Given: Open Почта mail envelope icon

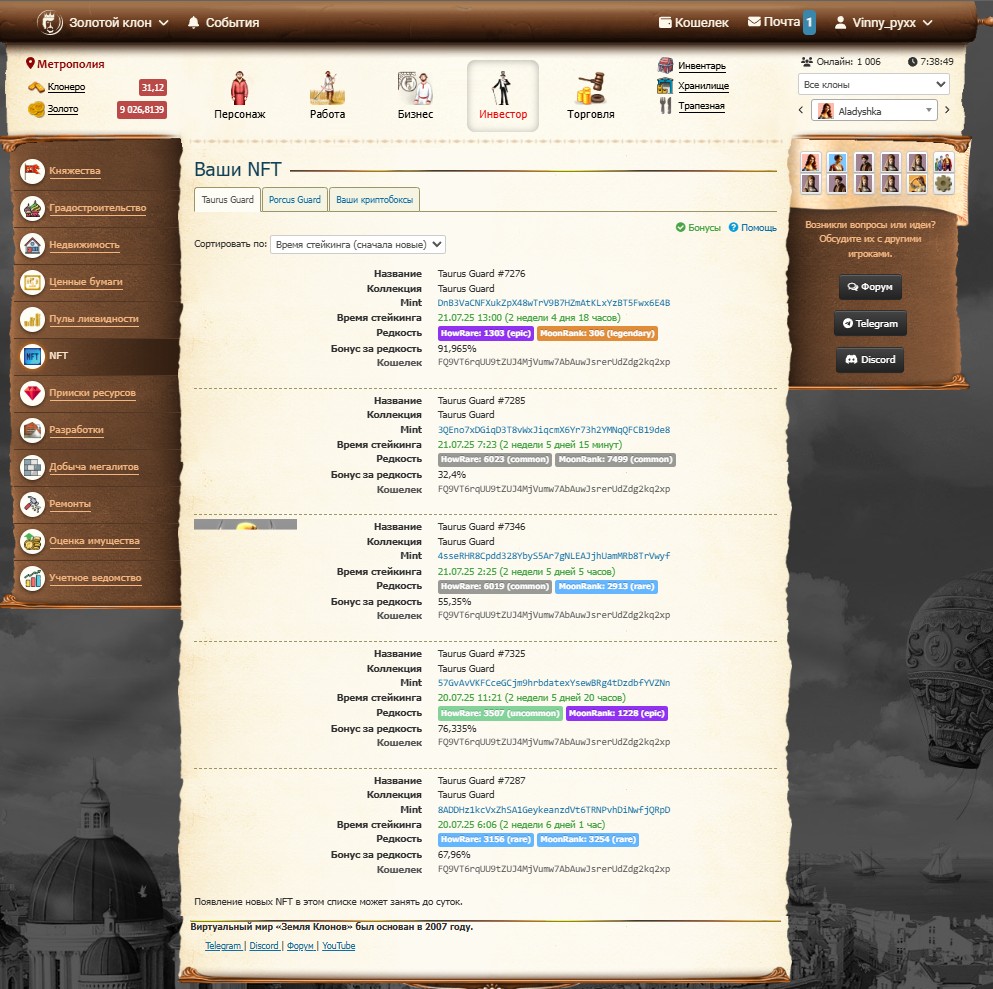Looking at the screenshot, I should [754, 22].
